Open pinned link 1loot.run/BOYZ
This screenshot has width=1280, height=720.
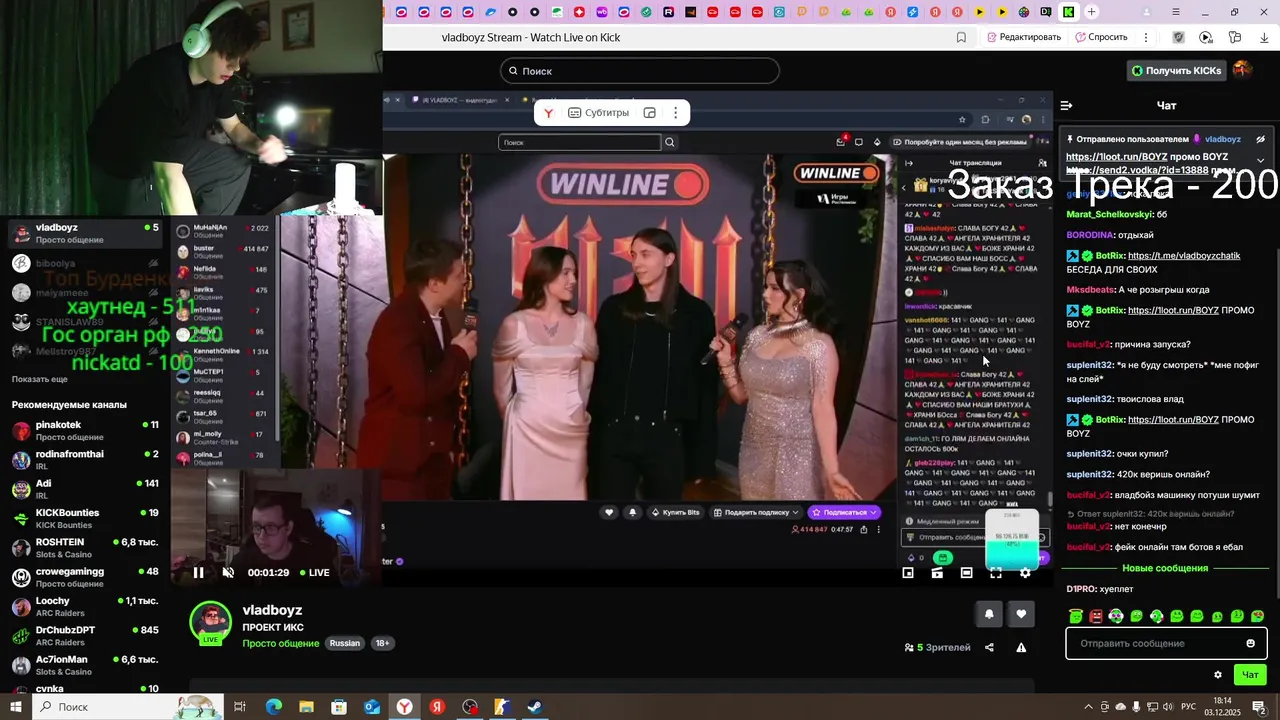1116,157
